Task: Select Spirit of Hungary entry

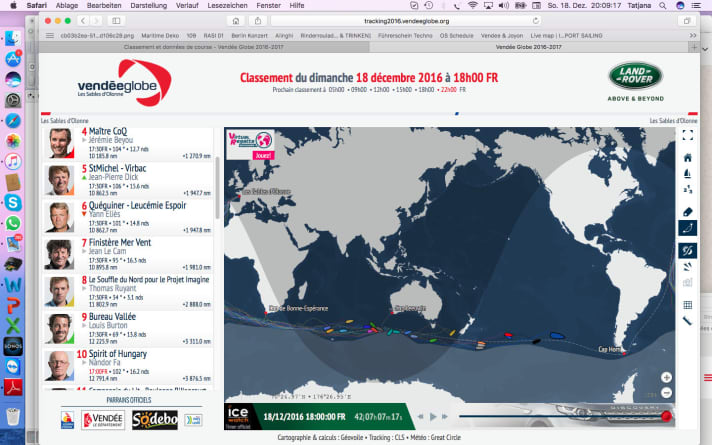Action: pyautogui.click(x=128, y=366)
